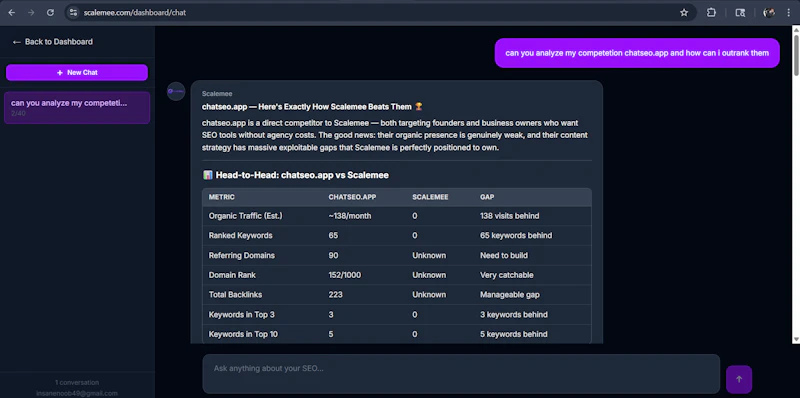Click the address bar URL scalemee.com/dashboard/chat
This screenshot has width=800, height=398.
pyautogui.click(x=135, y=13)
